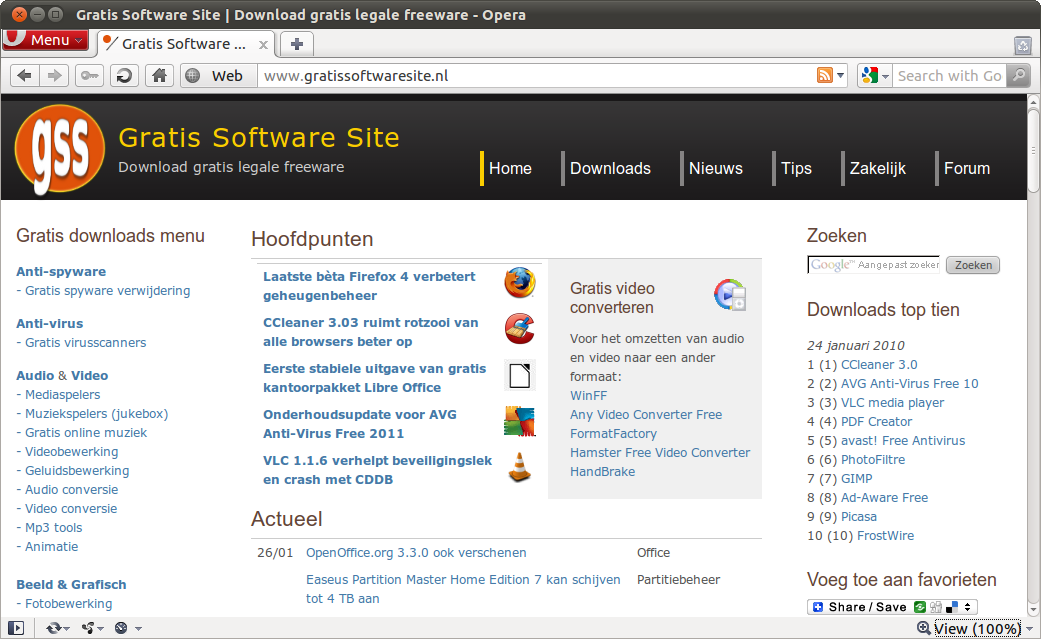This screenshot has height=639, width=1041.
Task: Switch to the Gratis Software tab
Action: [183, 44]
